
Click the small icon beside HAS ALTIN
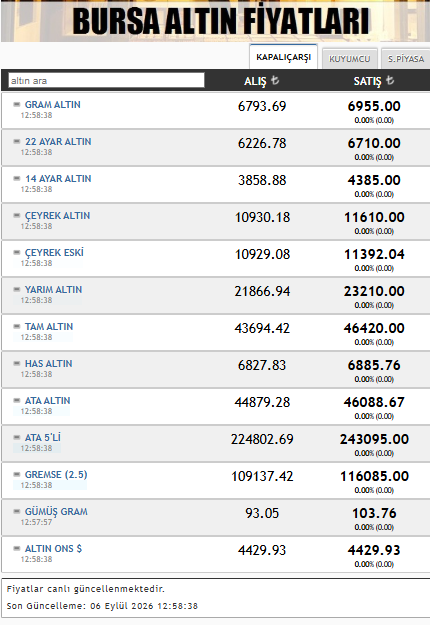(16, 364)
